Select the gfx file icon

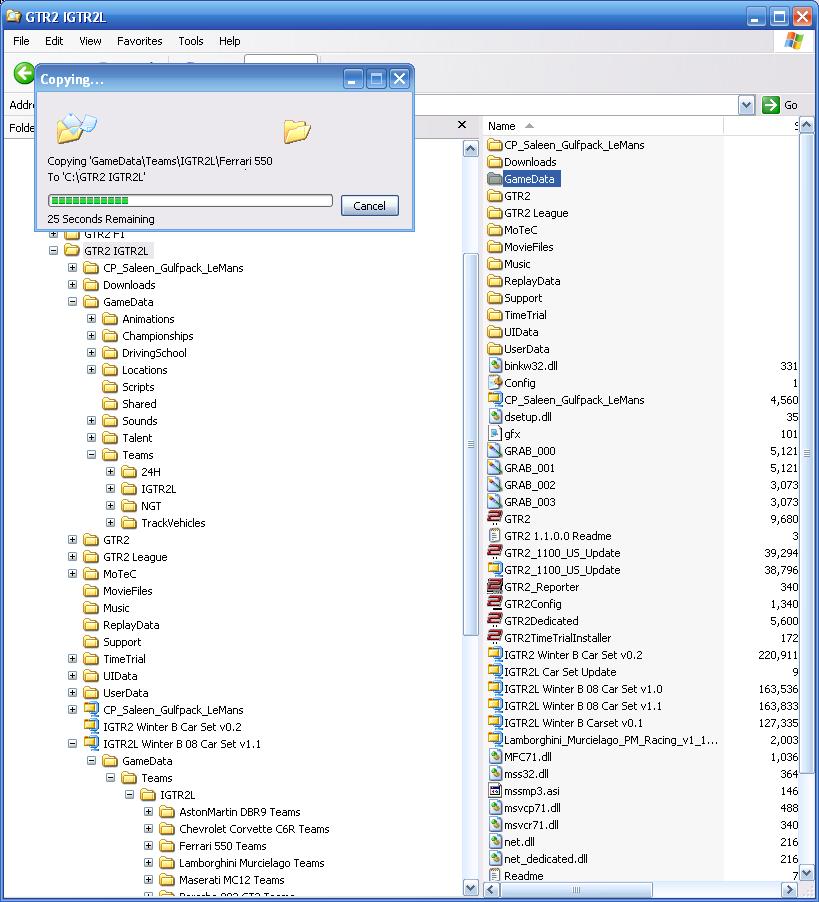pos(495,434)
